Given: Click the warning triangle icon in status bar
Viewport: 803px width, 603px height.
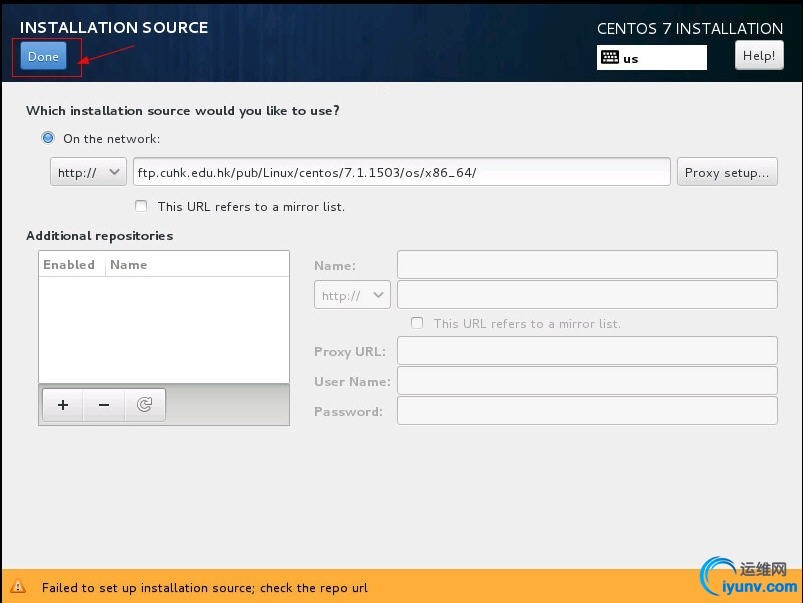Looking at the screenshot, I should pyautogui.click(x=18, y=587).
